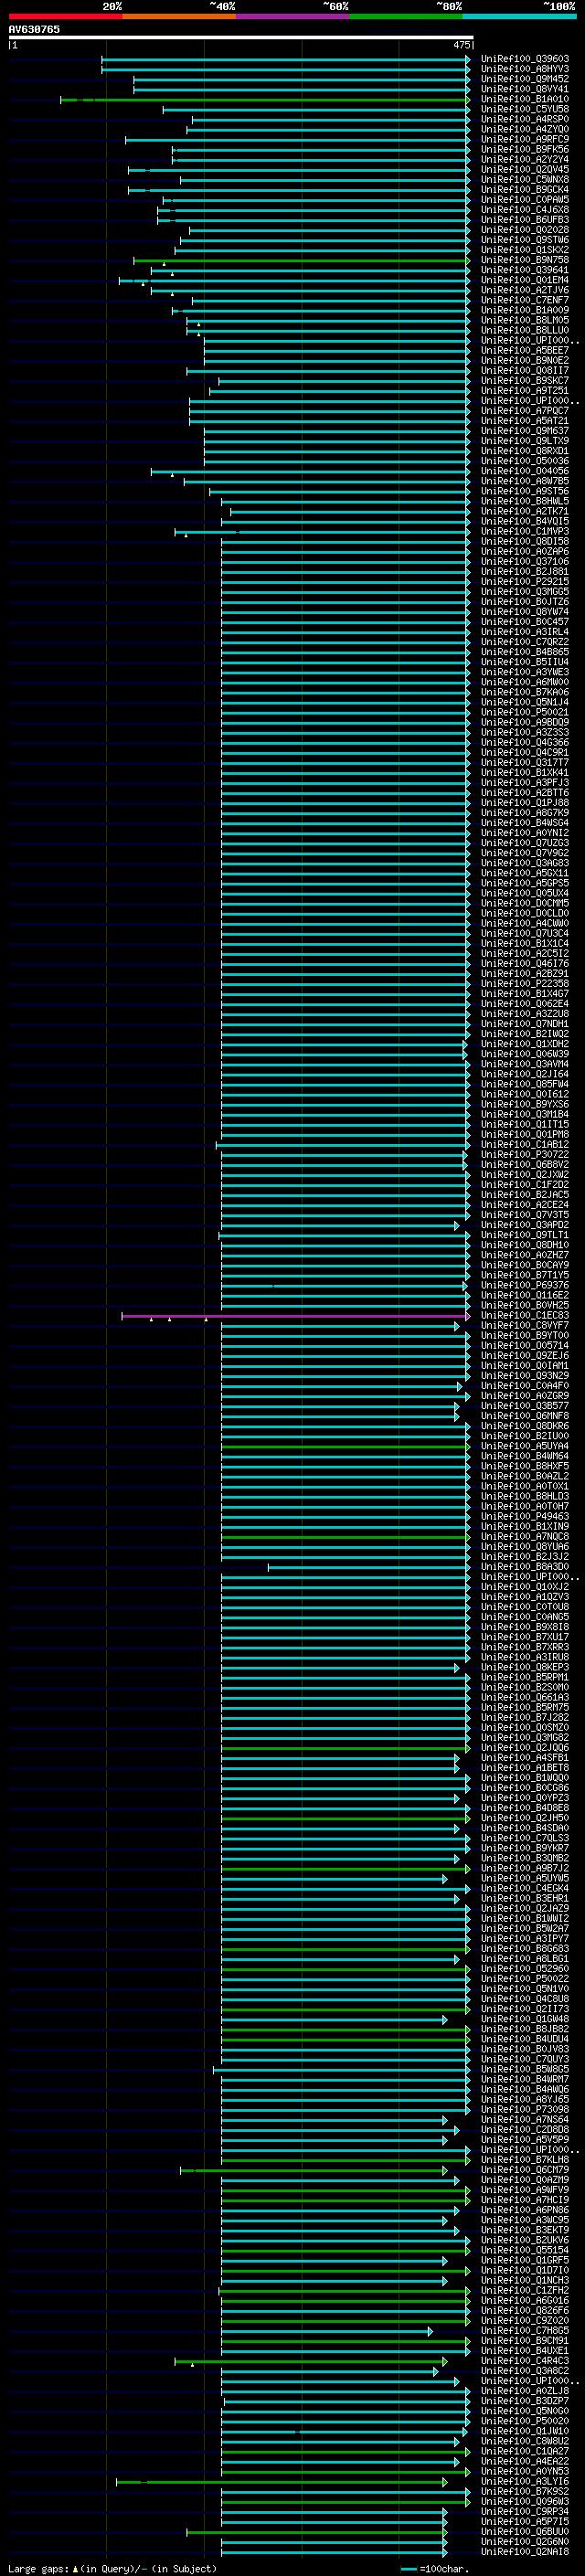Open hit UniRef100_C0PAW5
The width and height of the screenshot is (585, 2576).
[x=524, y=200]
